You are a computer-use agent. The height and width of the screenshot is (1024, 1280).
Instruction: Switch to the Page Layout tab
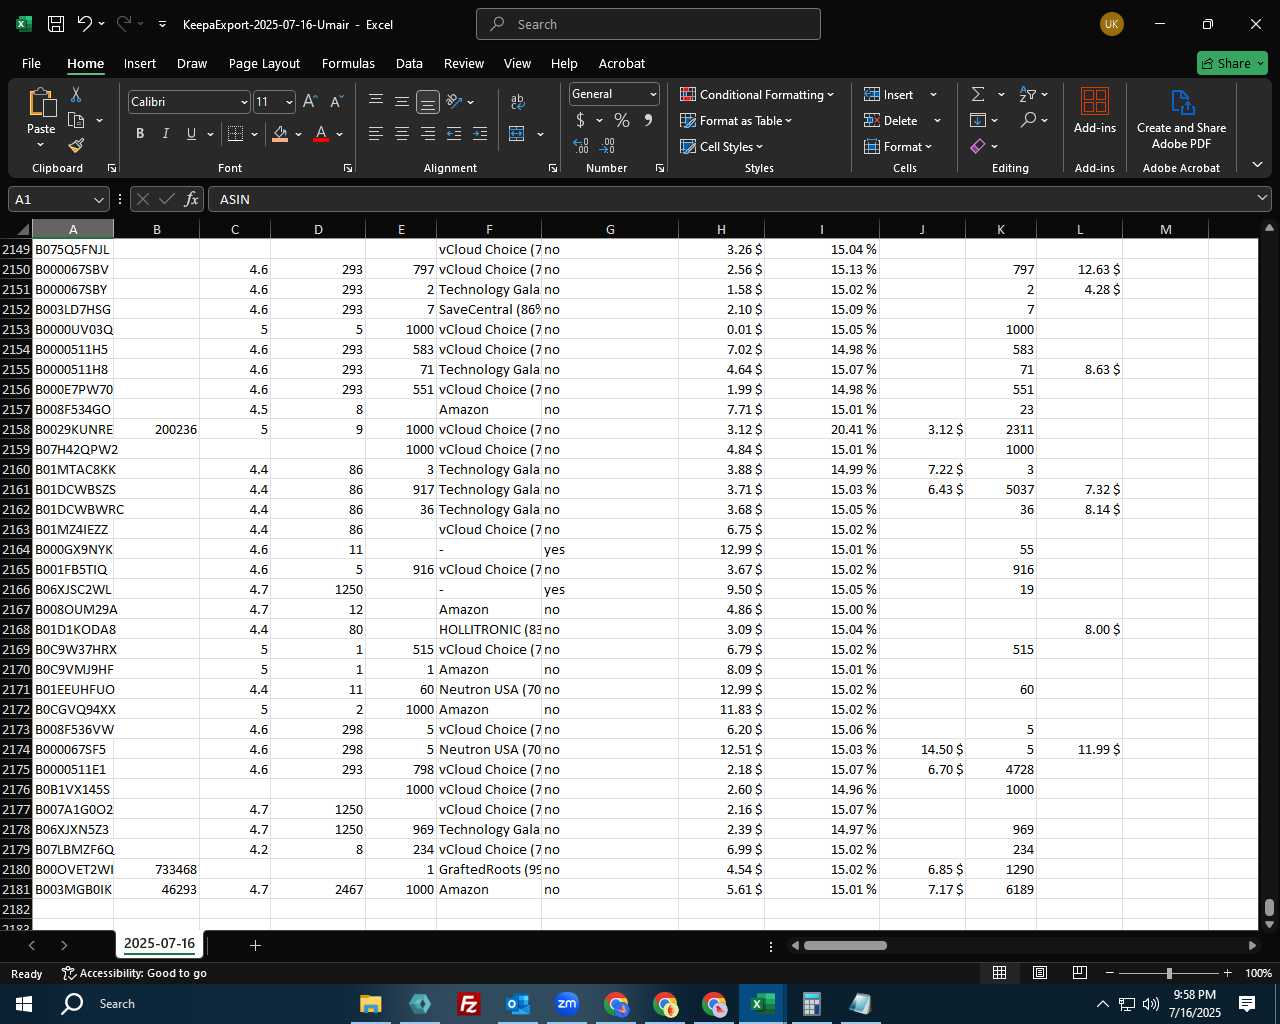tap(264, 63)
